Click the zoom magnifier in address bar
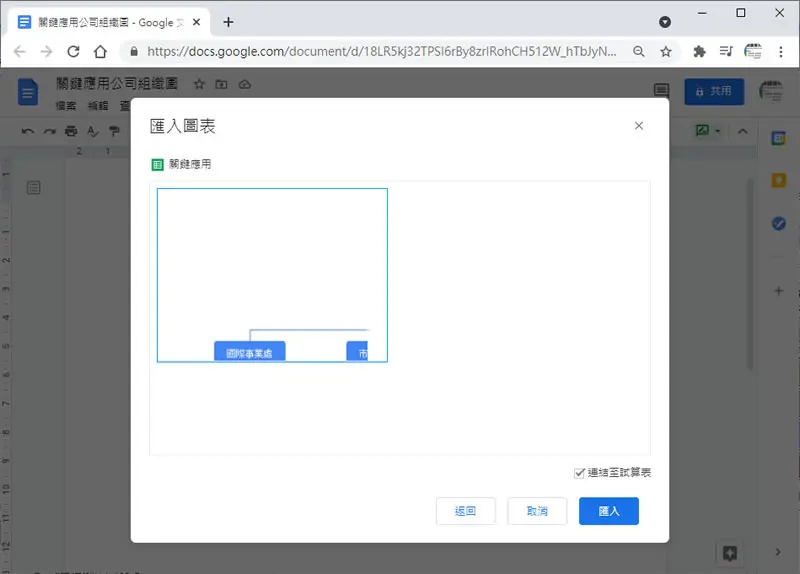This screenshot has height=574, width=800. [639, 51]
